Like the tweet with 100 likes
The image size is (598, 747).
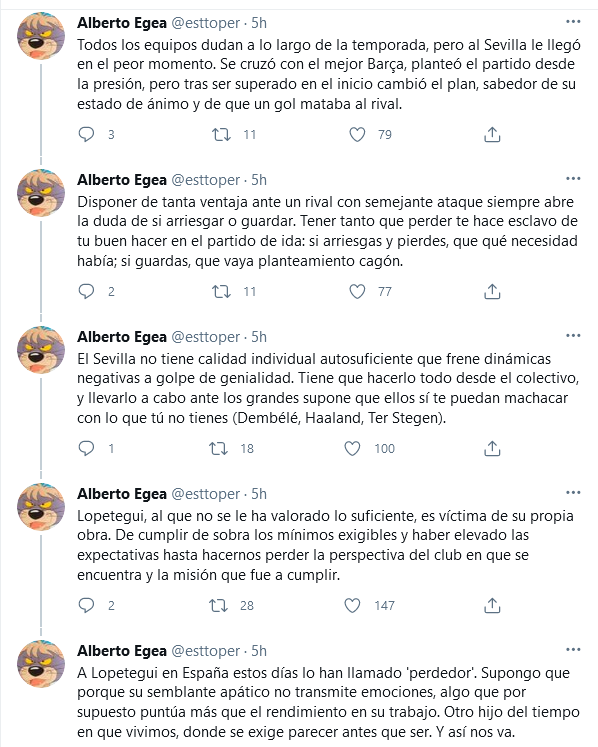click(352, 448)
